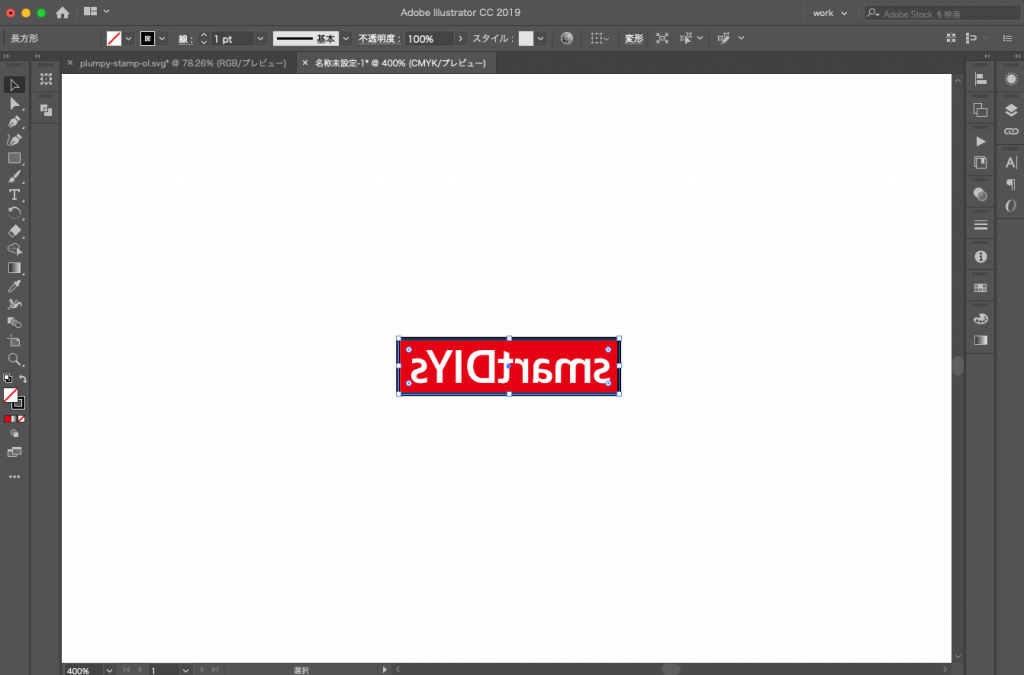
Task: Open the Links panel icon
Action: click(x=1011, y=131)
